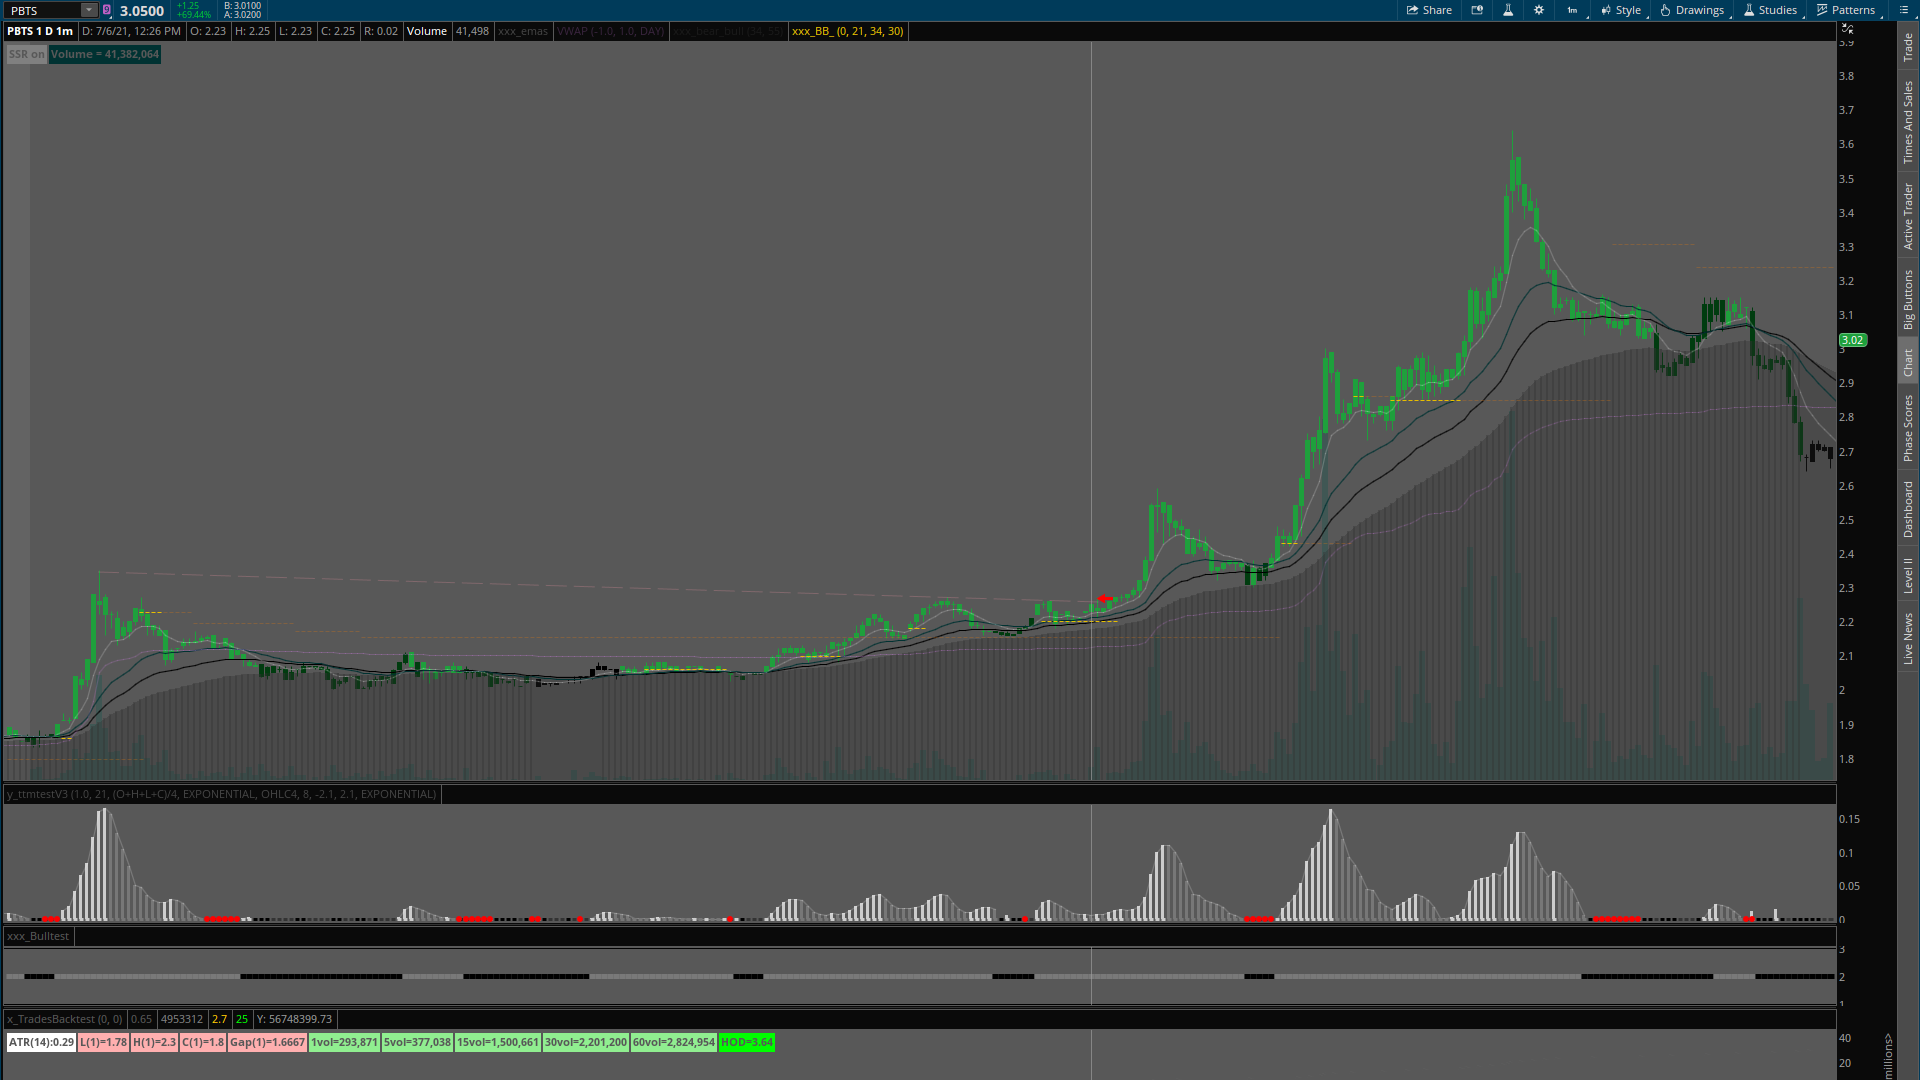
Task: Open chart settings gear icon
Action: 1539,10
